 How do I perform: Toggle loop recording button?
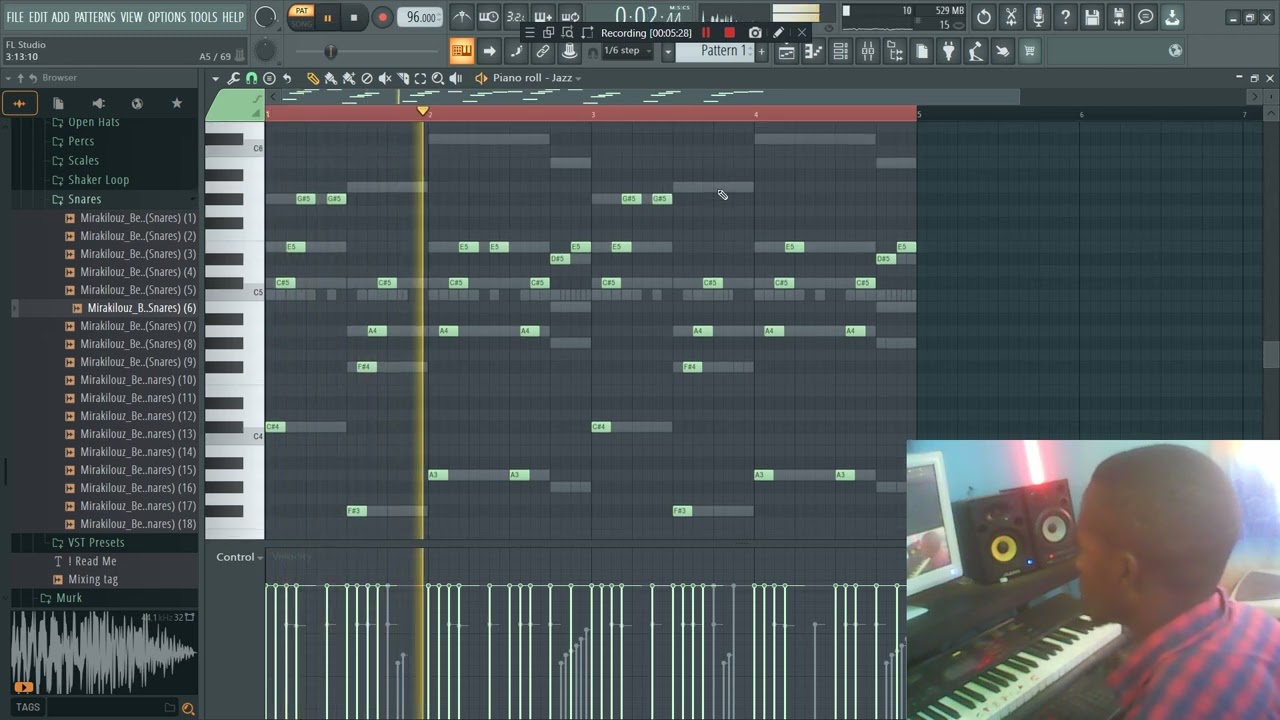569,17
